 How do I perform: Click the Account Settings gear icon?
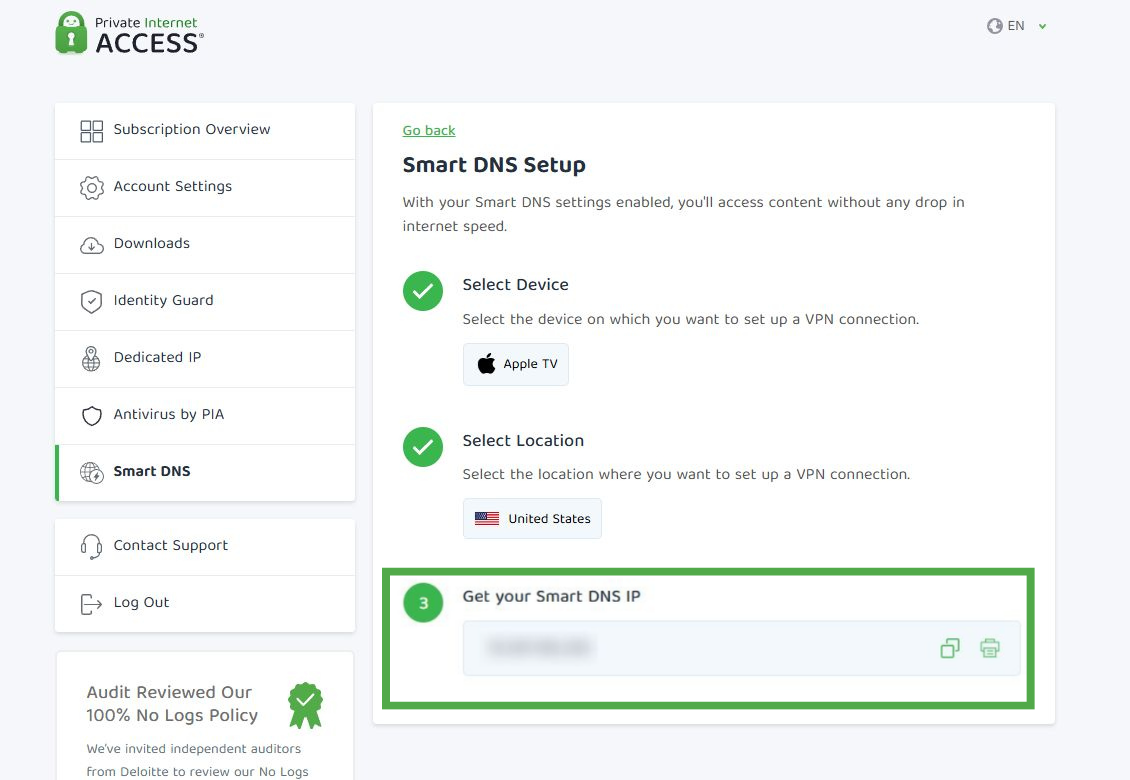92,187
